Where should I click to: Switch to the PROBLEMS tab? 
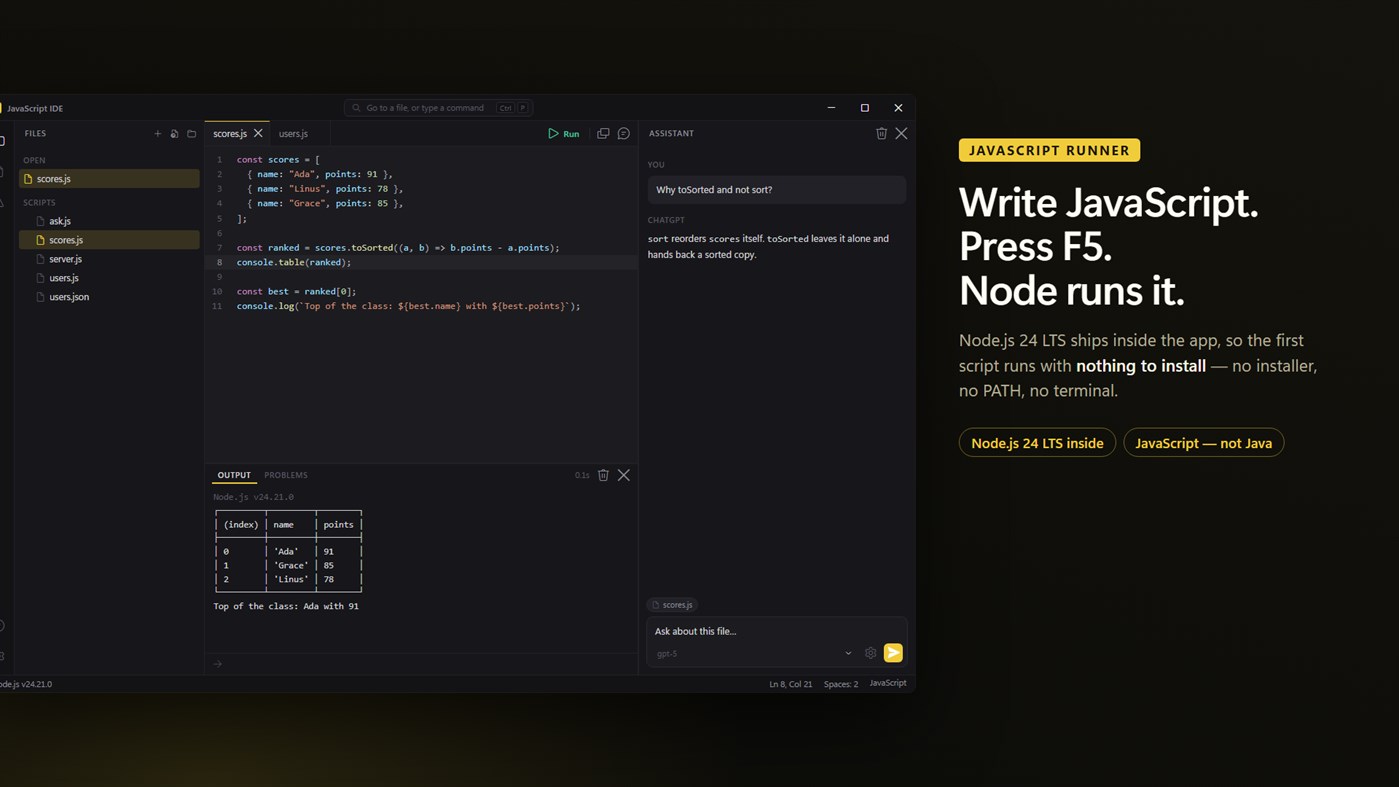(x=286, y=475)
